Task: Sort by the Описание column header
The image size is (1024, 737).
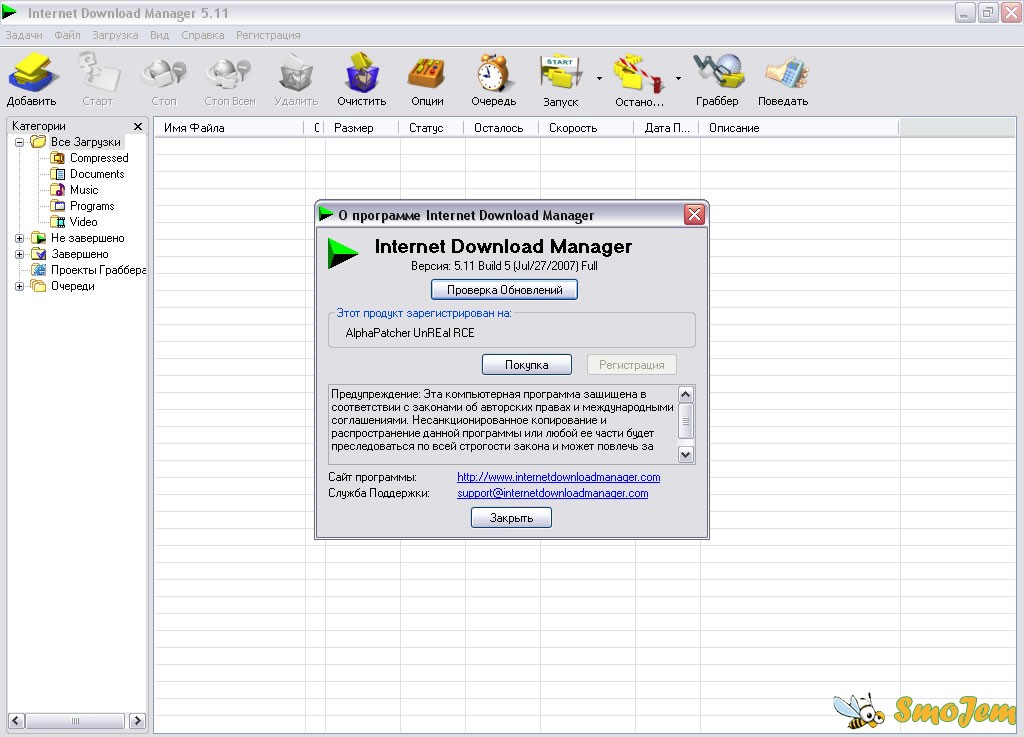Action: pos(799,128)
